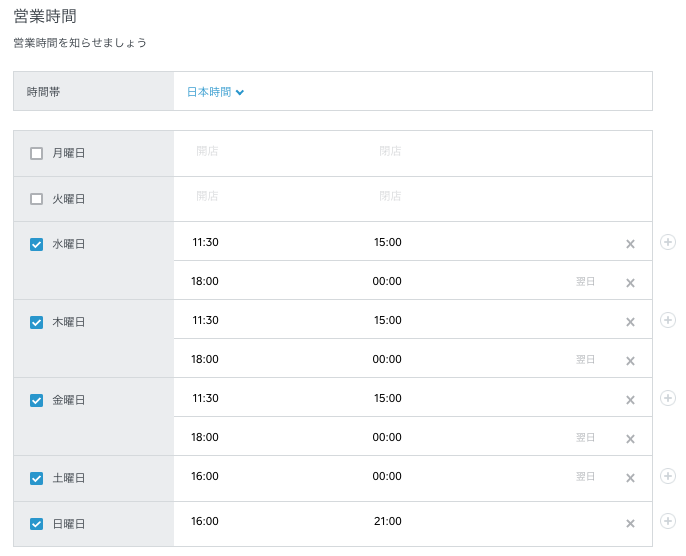Change Sunday's 21:00 closing time
The image size is (686, 556).
click(387, 522)
